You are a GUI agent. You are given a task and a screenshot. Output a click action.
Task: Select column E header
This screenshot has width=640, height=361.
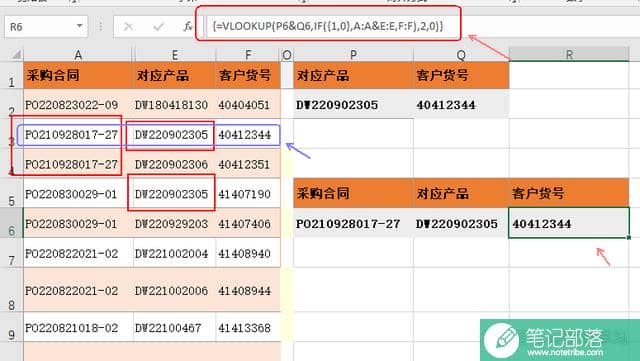[x=174, y=55]
